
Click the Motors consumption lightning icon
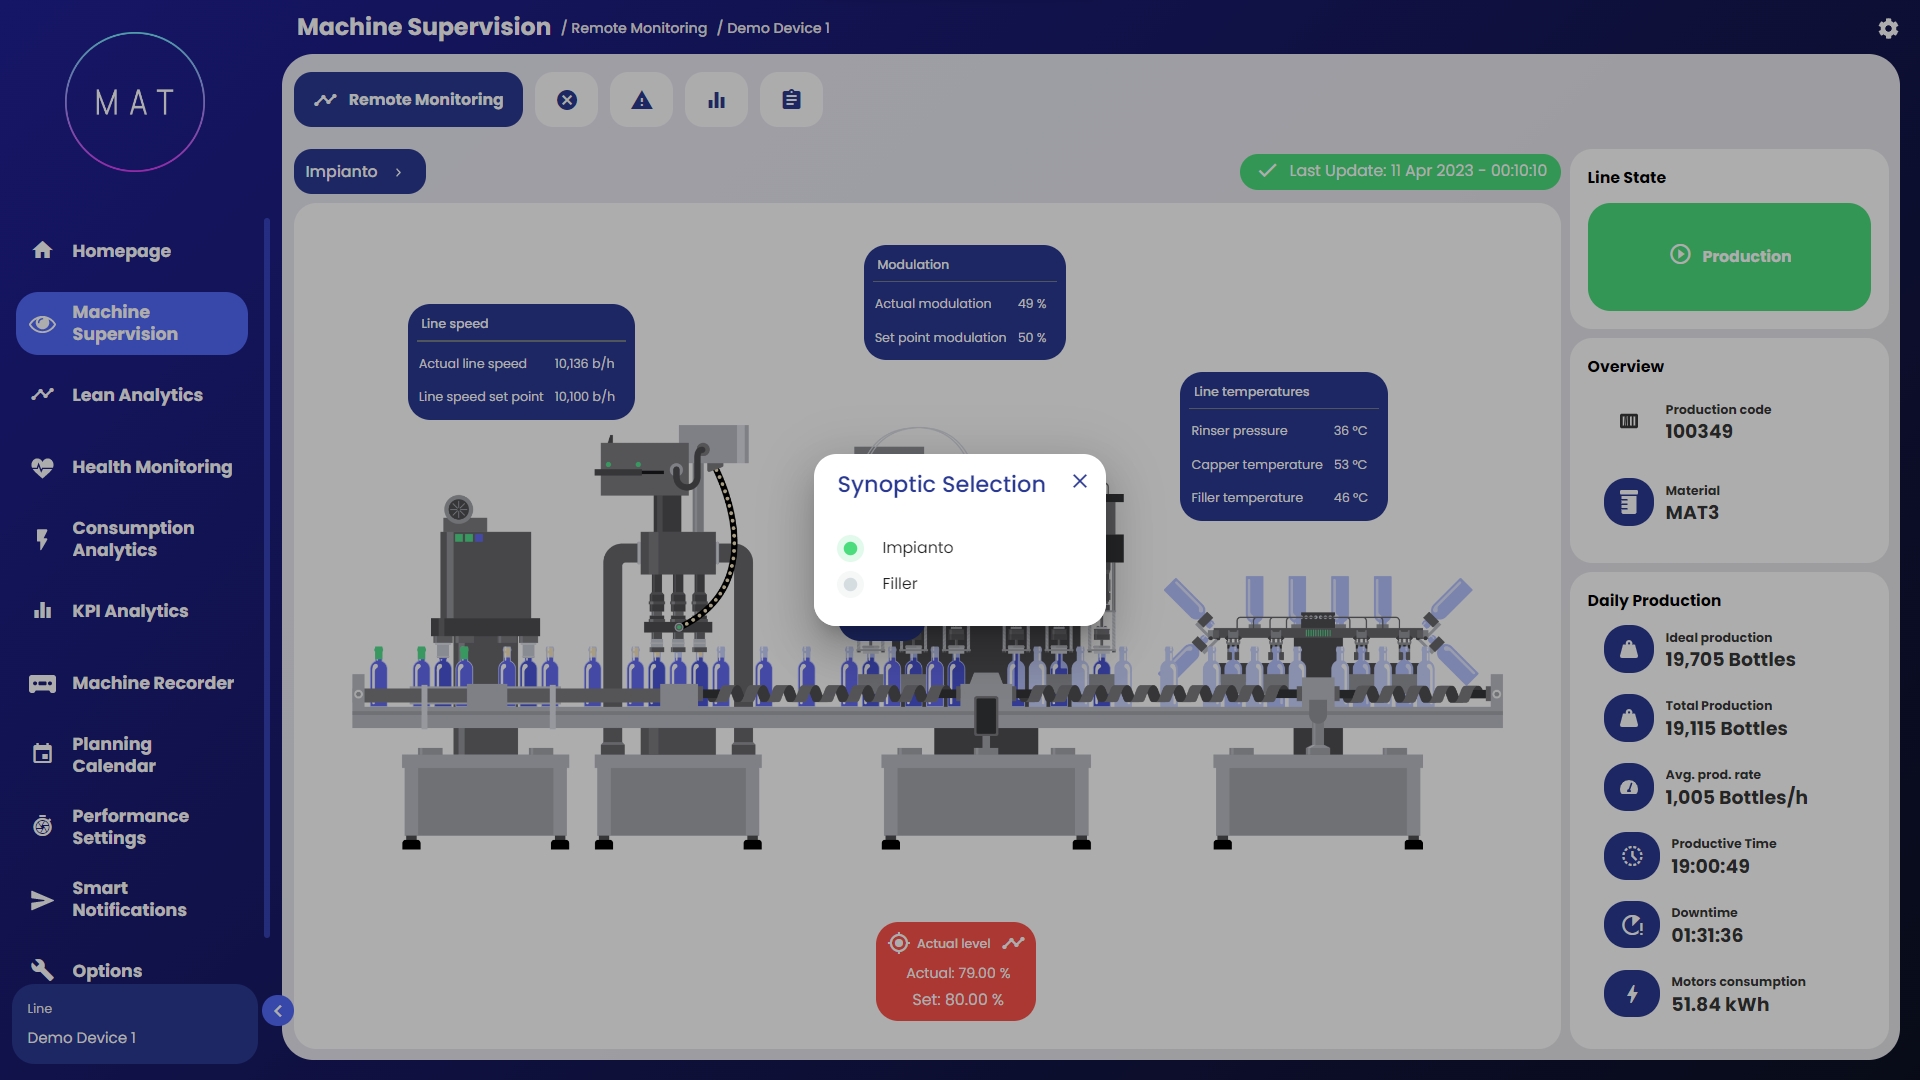(1631, 994)
